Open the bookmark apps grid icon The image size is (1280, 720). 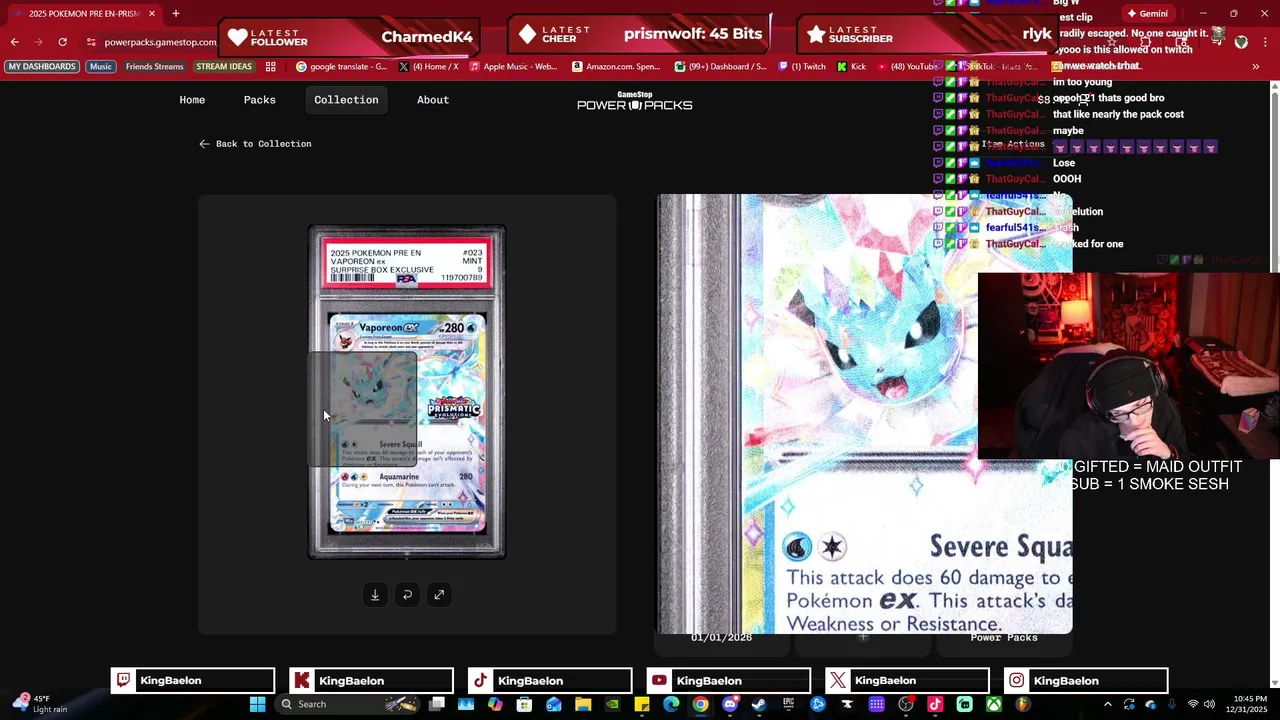point(270,67)
